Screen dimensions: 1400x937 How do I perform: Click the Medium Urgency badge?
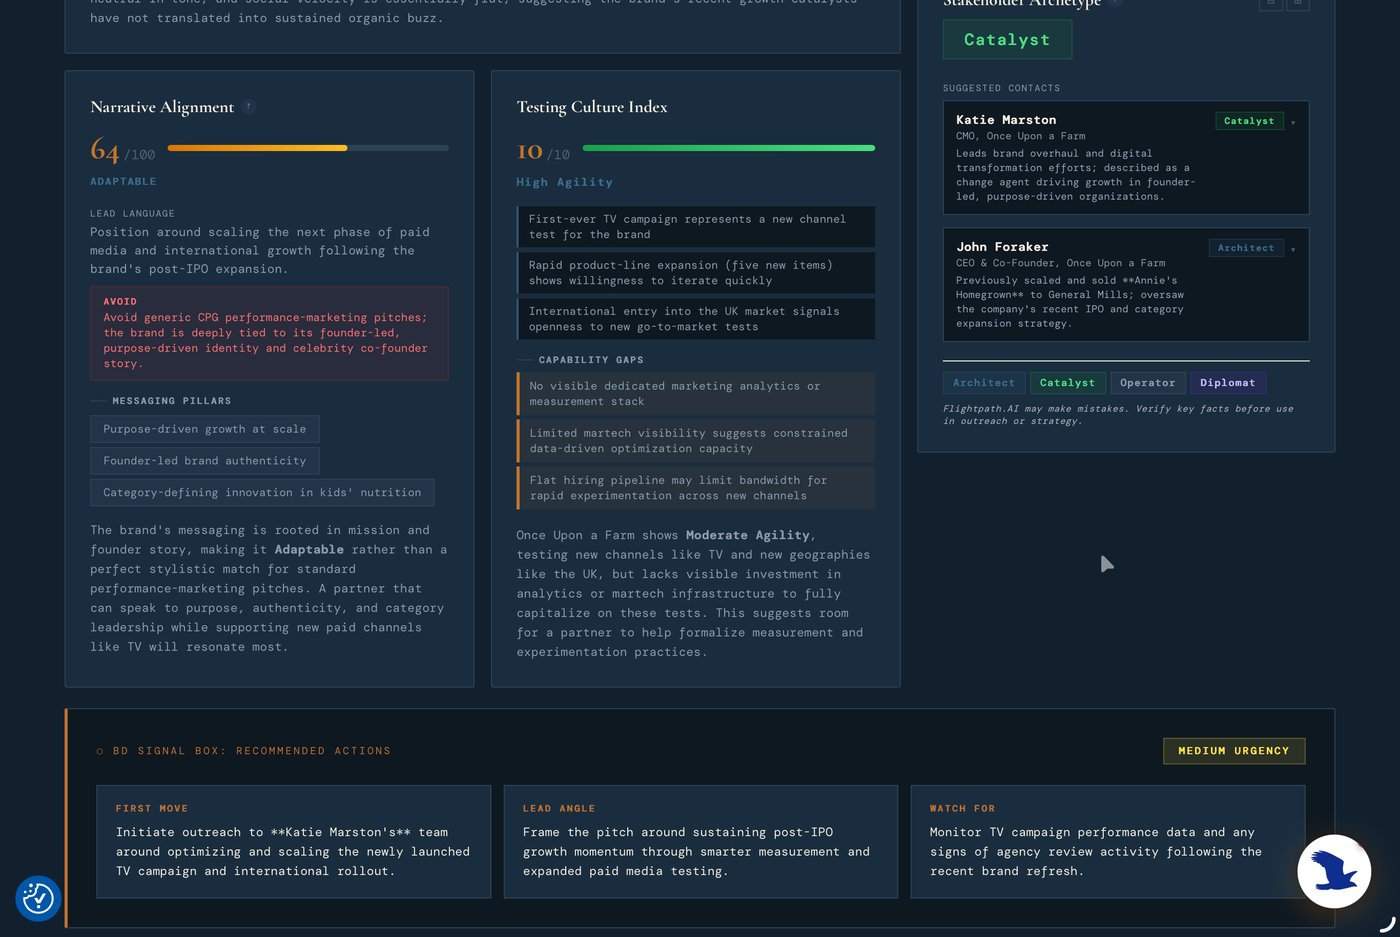(1234, 751)
